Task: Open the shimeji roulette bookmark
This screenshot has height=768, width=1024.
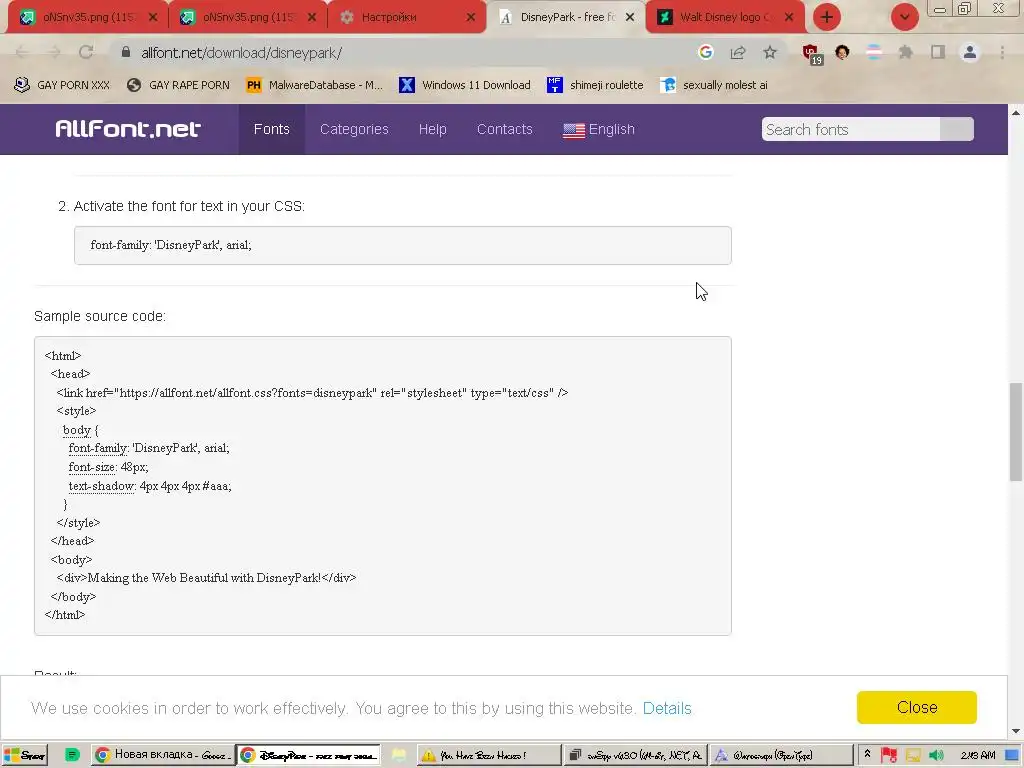Action: pyautogui.click(x=595, y=85)
